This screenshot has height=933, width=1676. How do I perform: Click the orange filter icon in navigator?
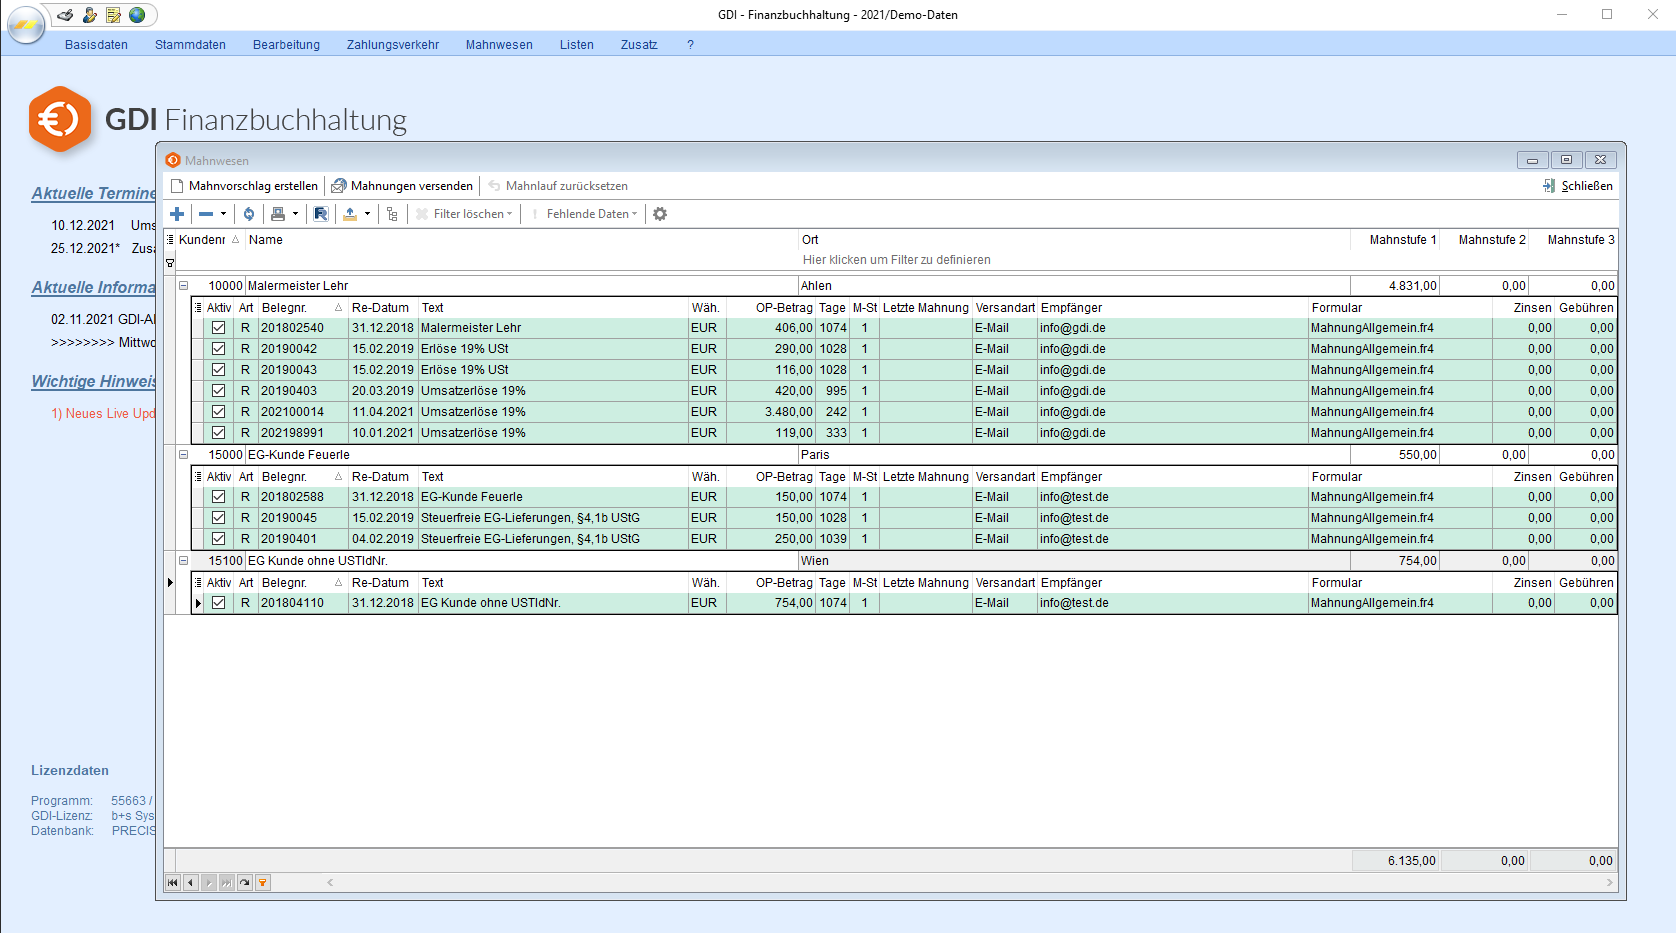click(263, 883)
